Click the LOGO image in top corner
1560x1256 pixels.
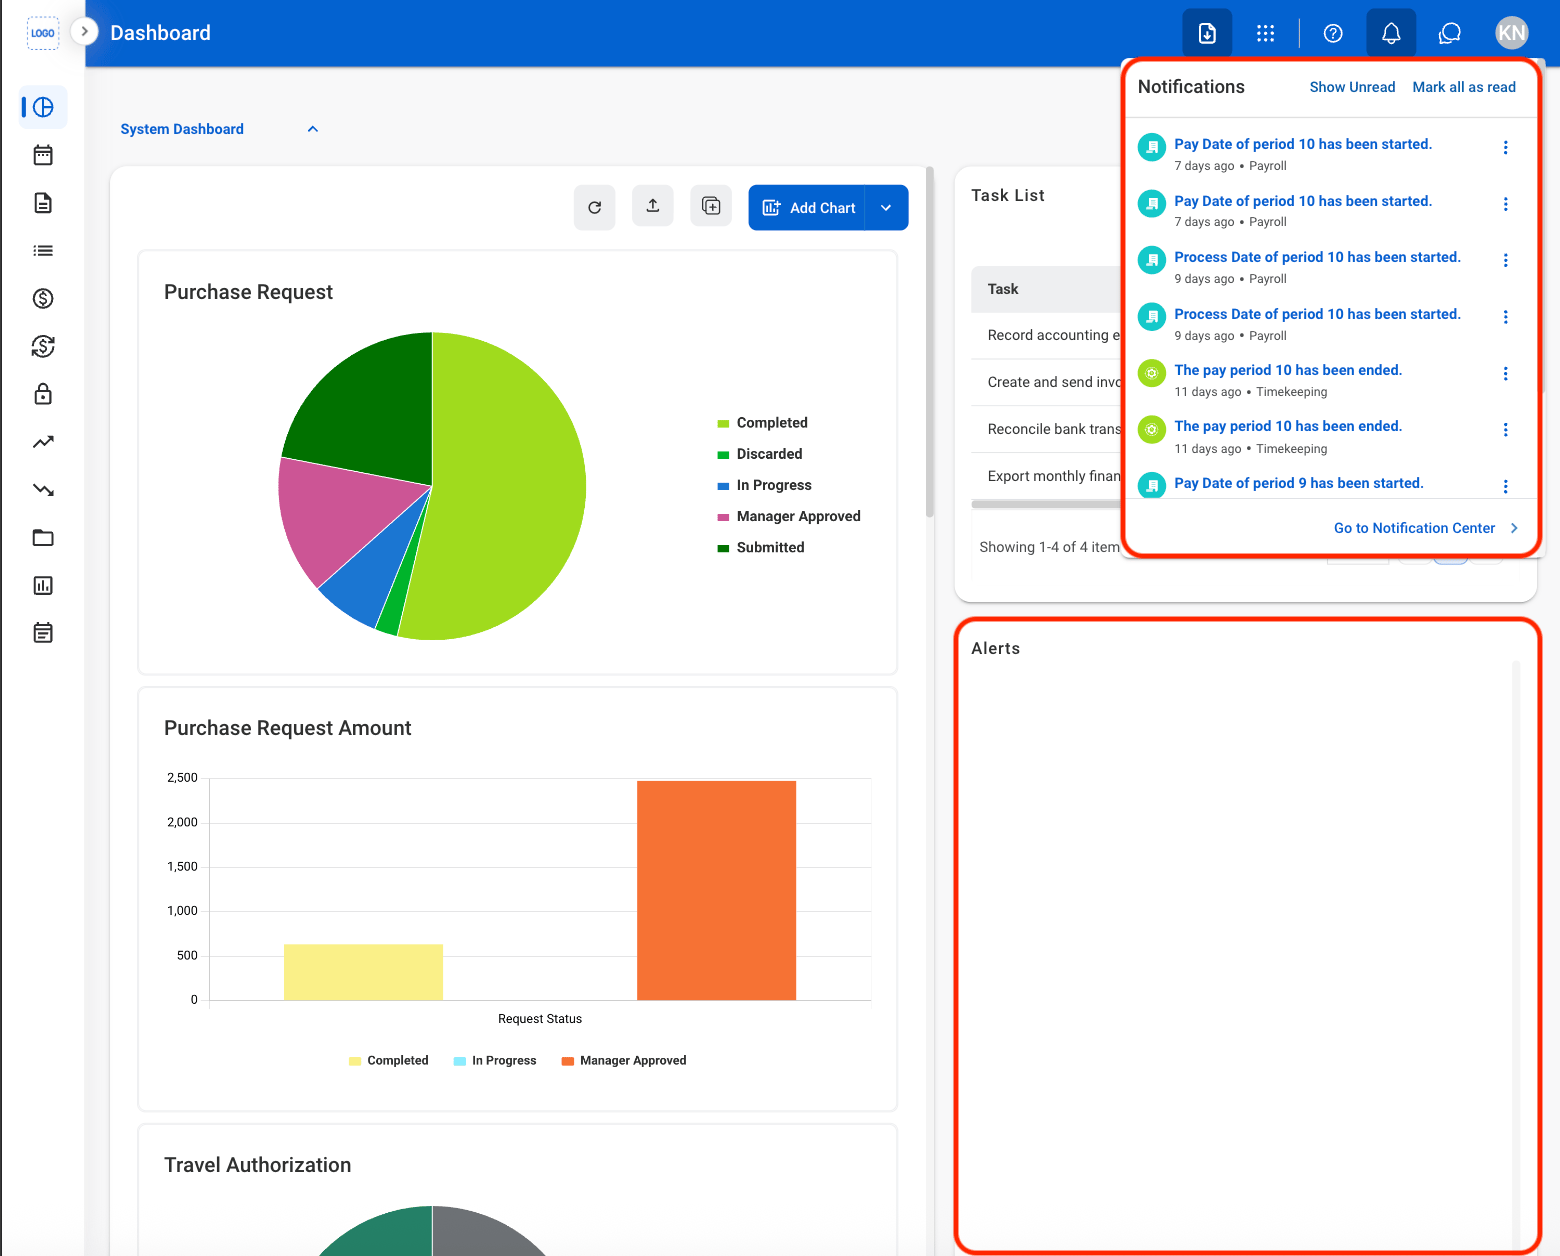point(43,33)
